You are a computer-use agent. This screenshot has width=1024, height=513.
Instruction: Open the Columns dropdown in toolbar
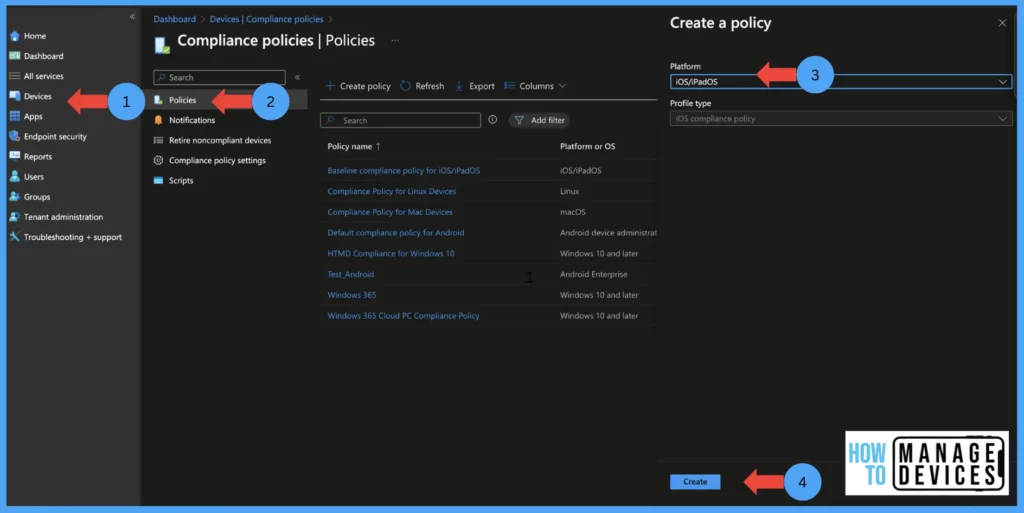coord(535,86)
